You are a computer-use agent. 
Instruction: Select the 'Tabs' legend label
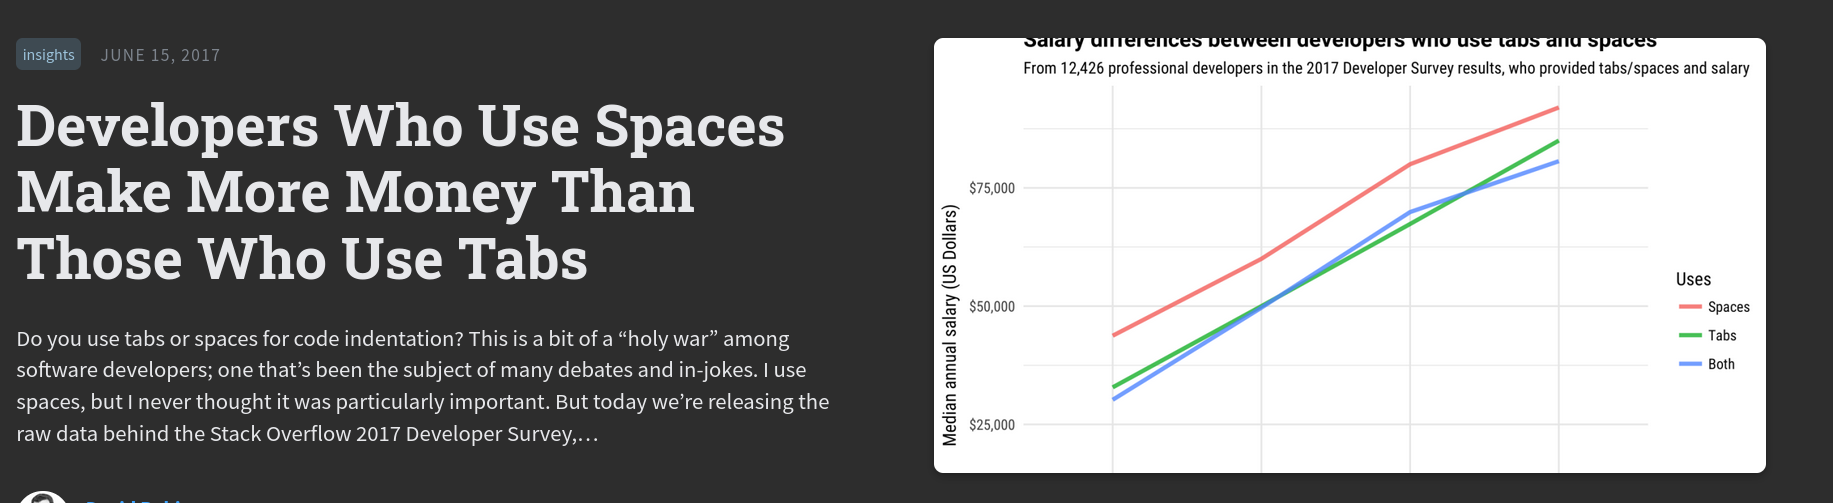[1722, 336]
